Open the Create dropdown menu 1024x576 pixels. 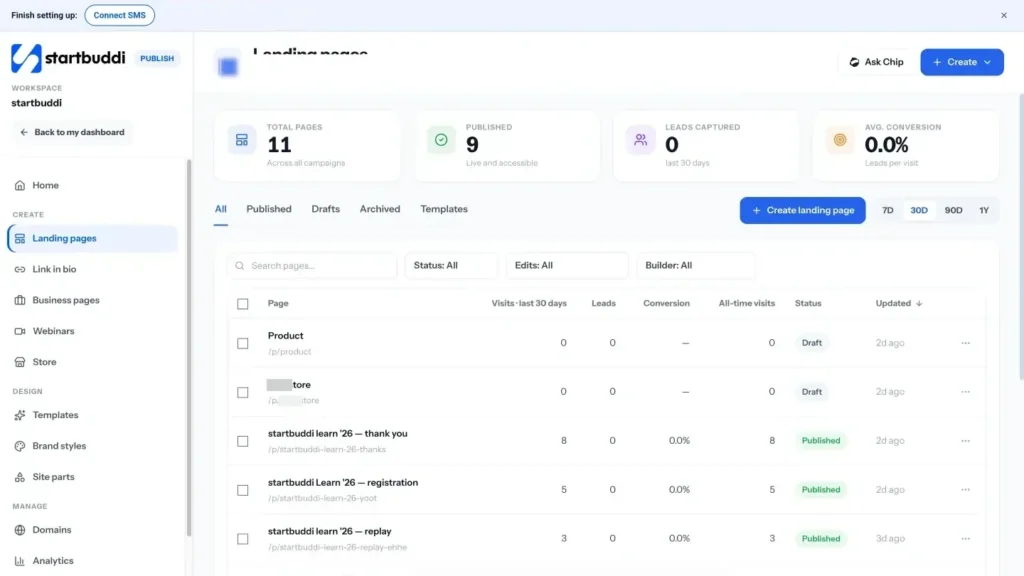(962, 62)
